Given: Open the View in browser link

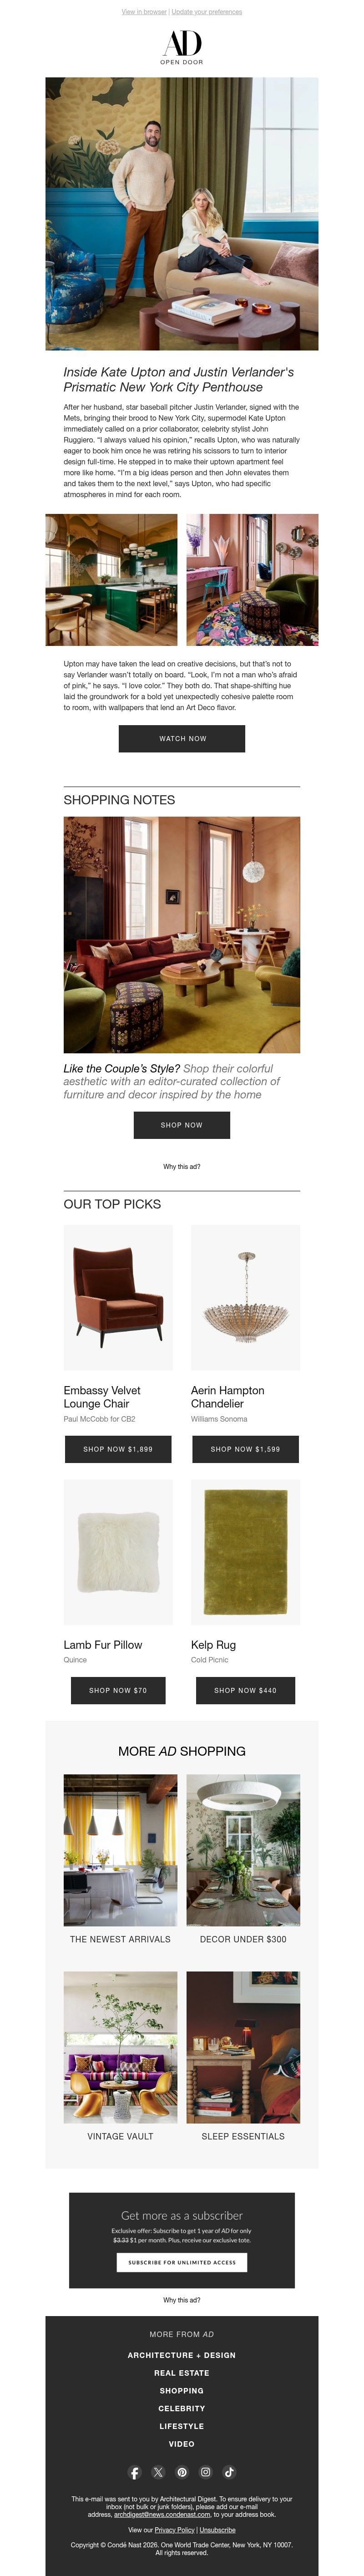Looking at the screenshot, I should coord(144,12).
